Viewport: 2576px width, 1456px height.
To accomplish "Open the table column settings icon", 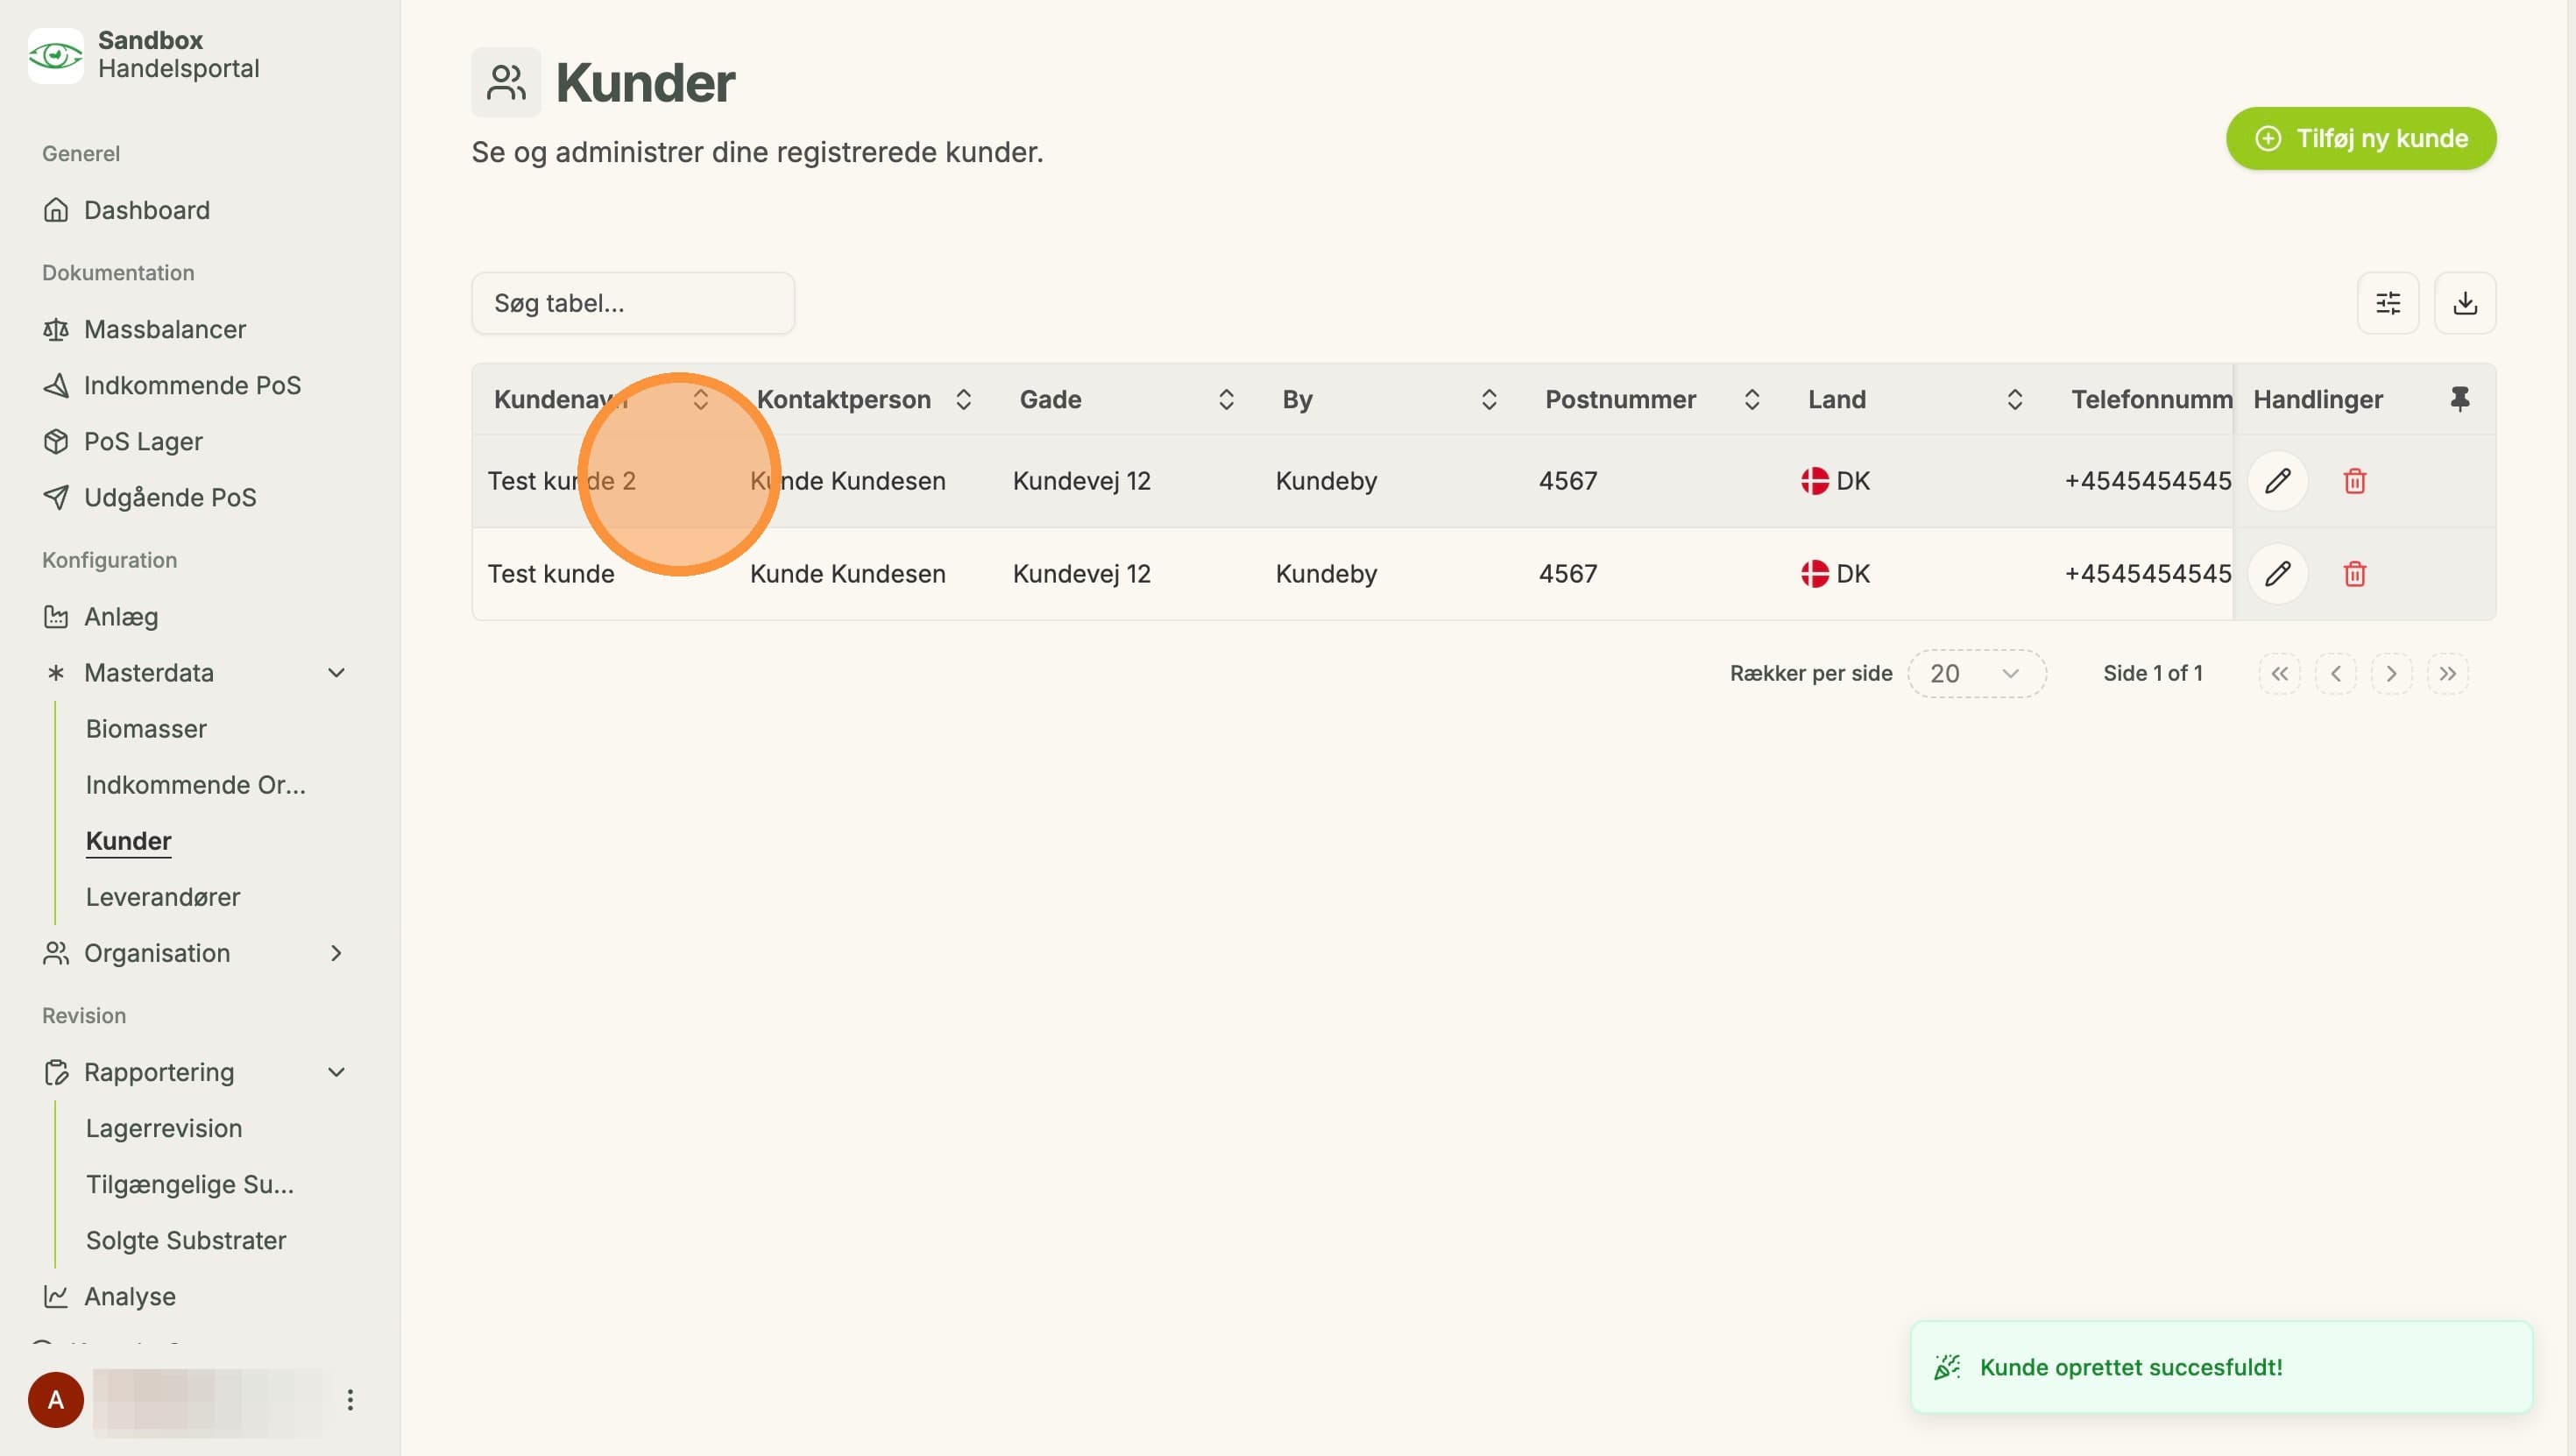I will coord(2388,303).
